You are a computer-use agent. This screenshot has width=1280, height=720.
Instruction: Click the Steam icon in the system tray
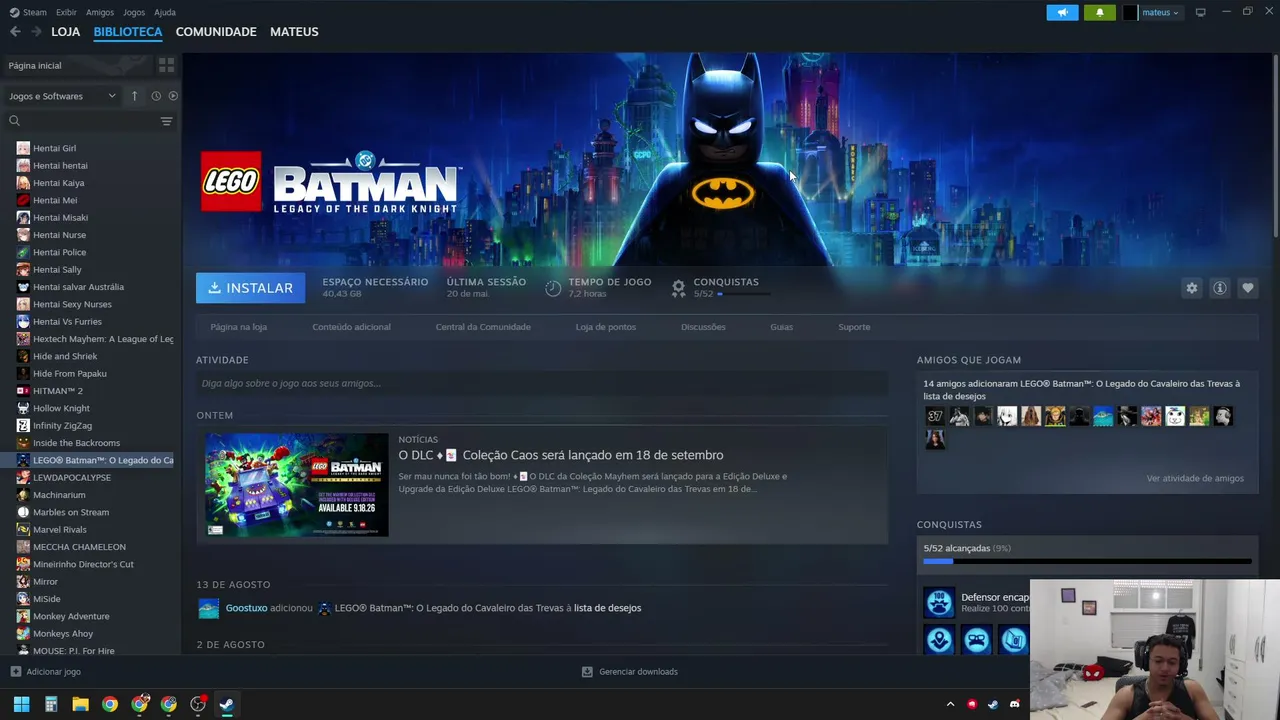pyautogui.click(x=993, y=704)
